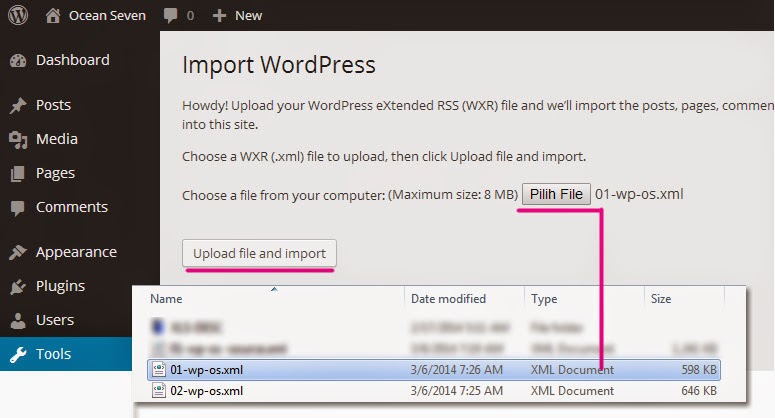Click the 646 KB size value
This screenshot has width=775, height=418.
coord(699,391)
